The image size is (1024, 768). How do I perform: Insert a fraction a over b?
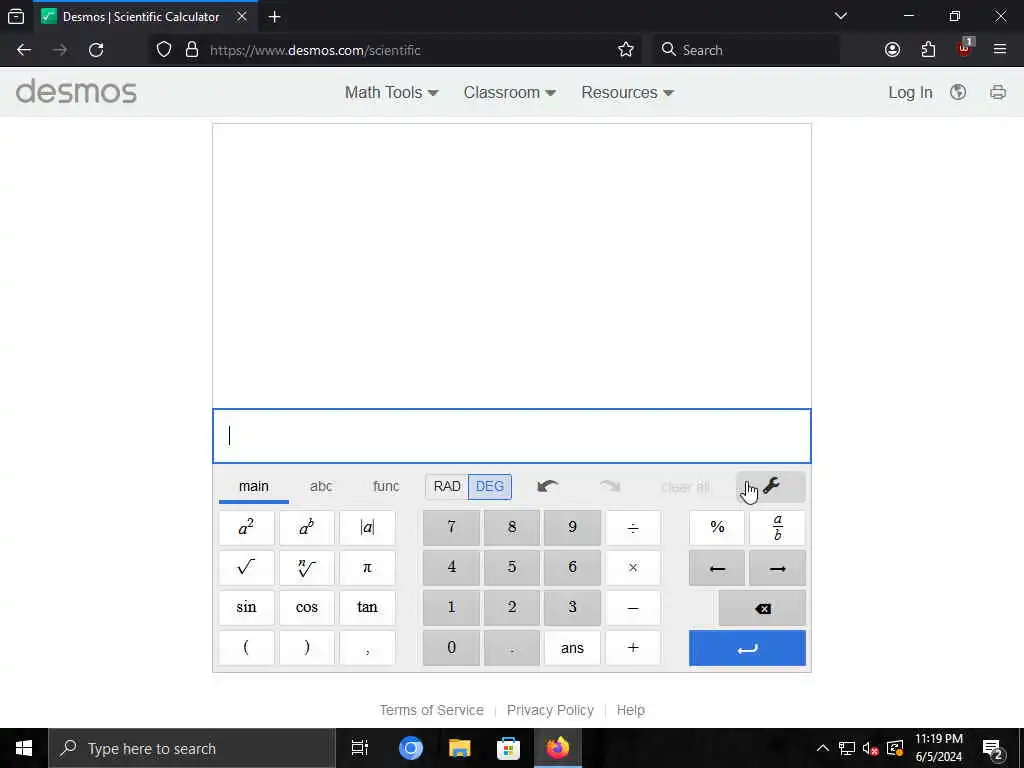(777, 527)
